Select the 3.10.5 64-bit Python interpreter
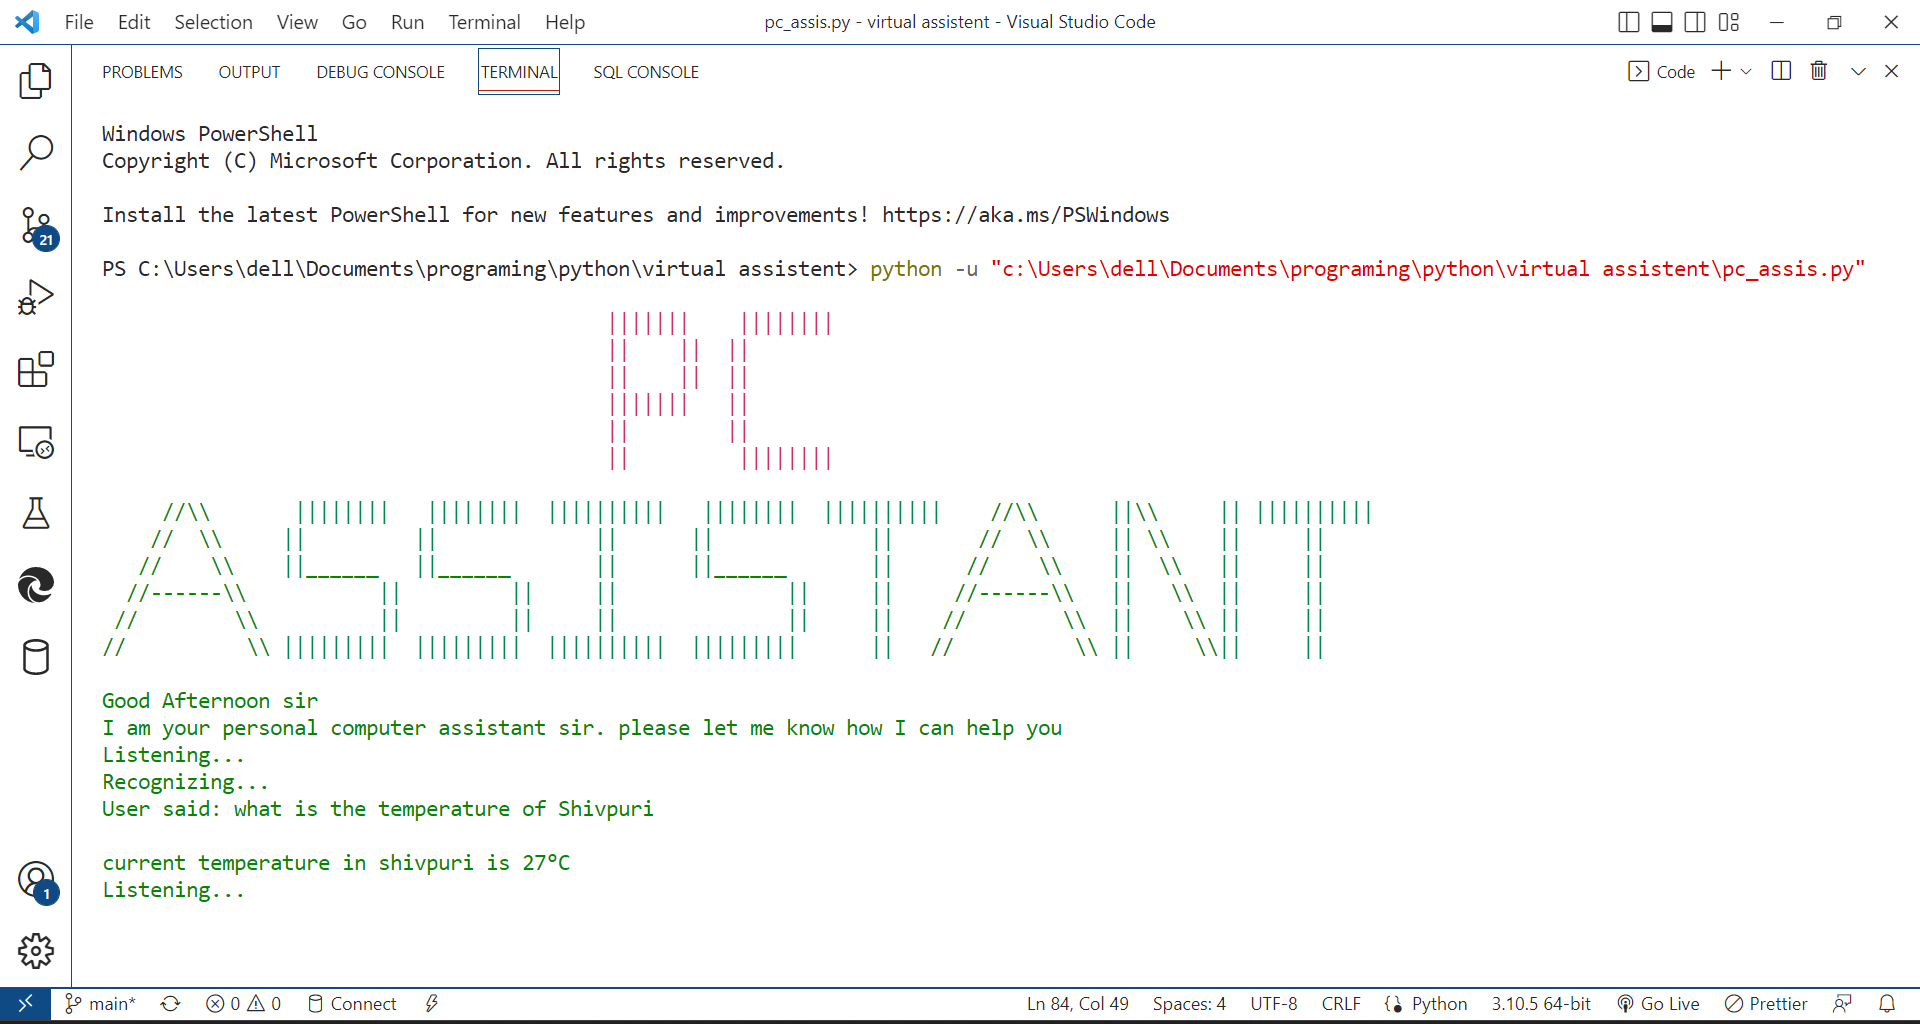Screen dimensions: 1920x1024 1541,1003
